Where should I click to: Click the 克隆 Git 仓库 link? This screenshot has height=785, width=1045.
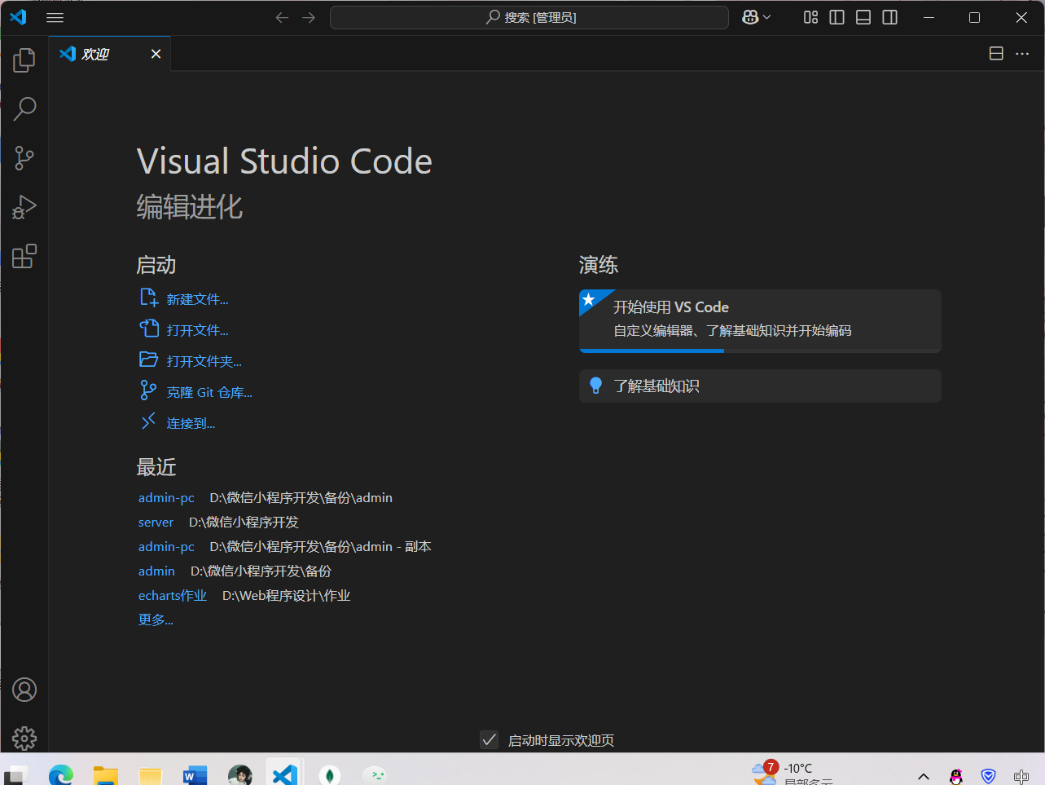coord(209,392)
